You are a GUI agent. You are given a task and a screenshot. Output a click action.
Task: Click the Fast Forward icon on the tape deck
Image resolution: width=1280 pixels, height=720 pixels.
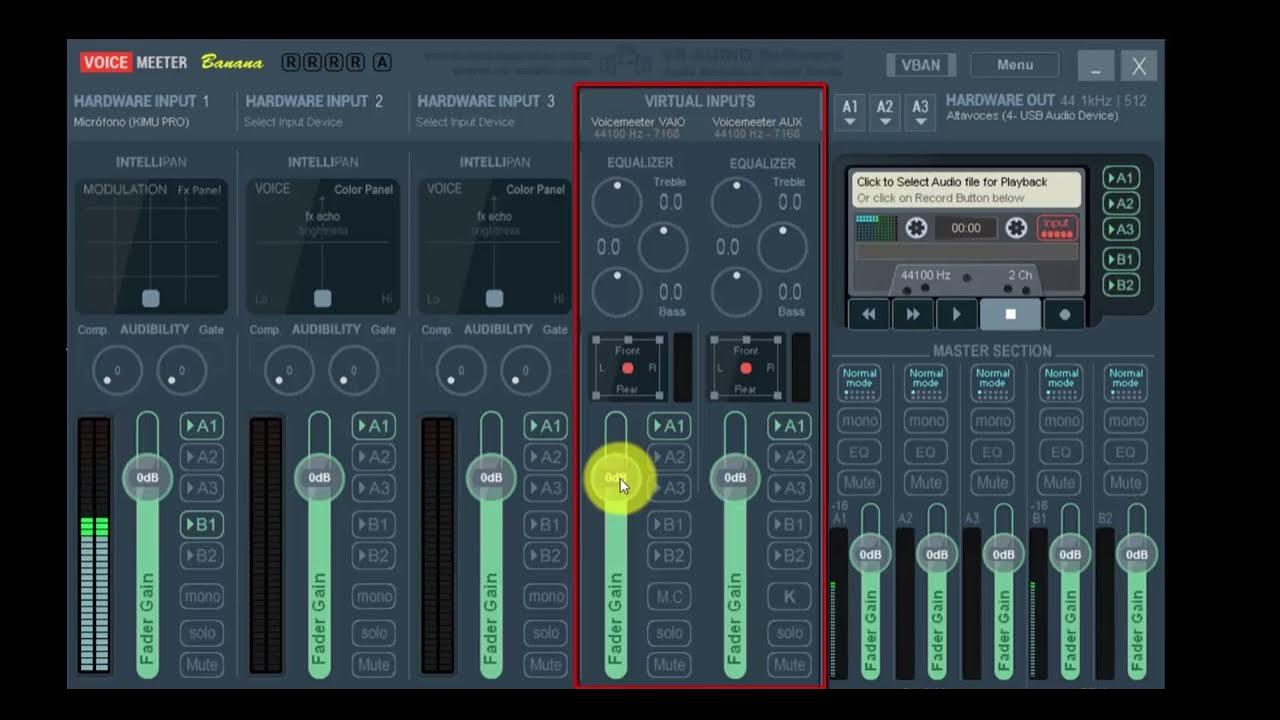pyautogui.click(x=912, y=314)
